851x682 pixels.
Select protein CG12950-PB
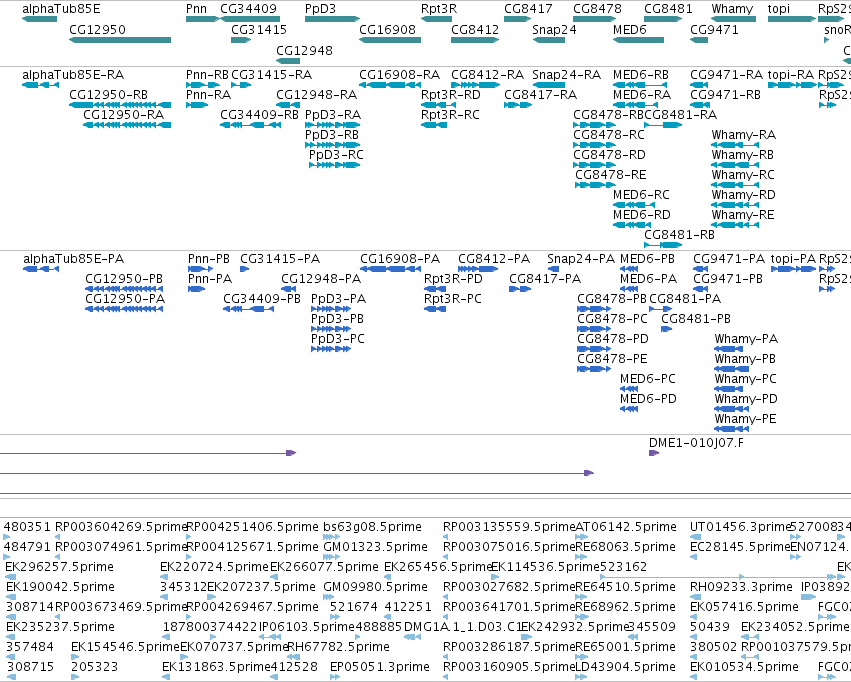pyautogui.click(x=124, y=279)
